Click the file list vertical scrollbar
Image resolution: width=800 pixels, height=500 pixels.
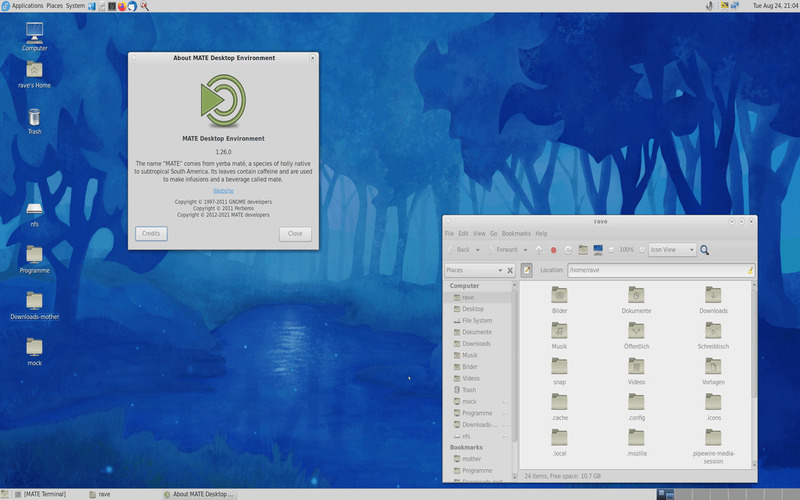tap(754, 374)
